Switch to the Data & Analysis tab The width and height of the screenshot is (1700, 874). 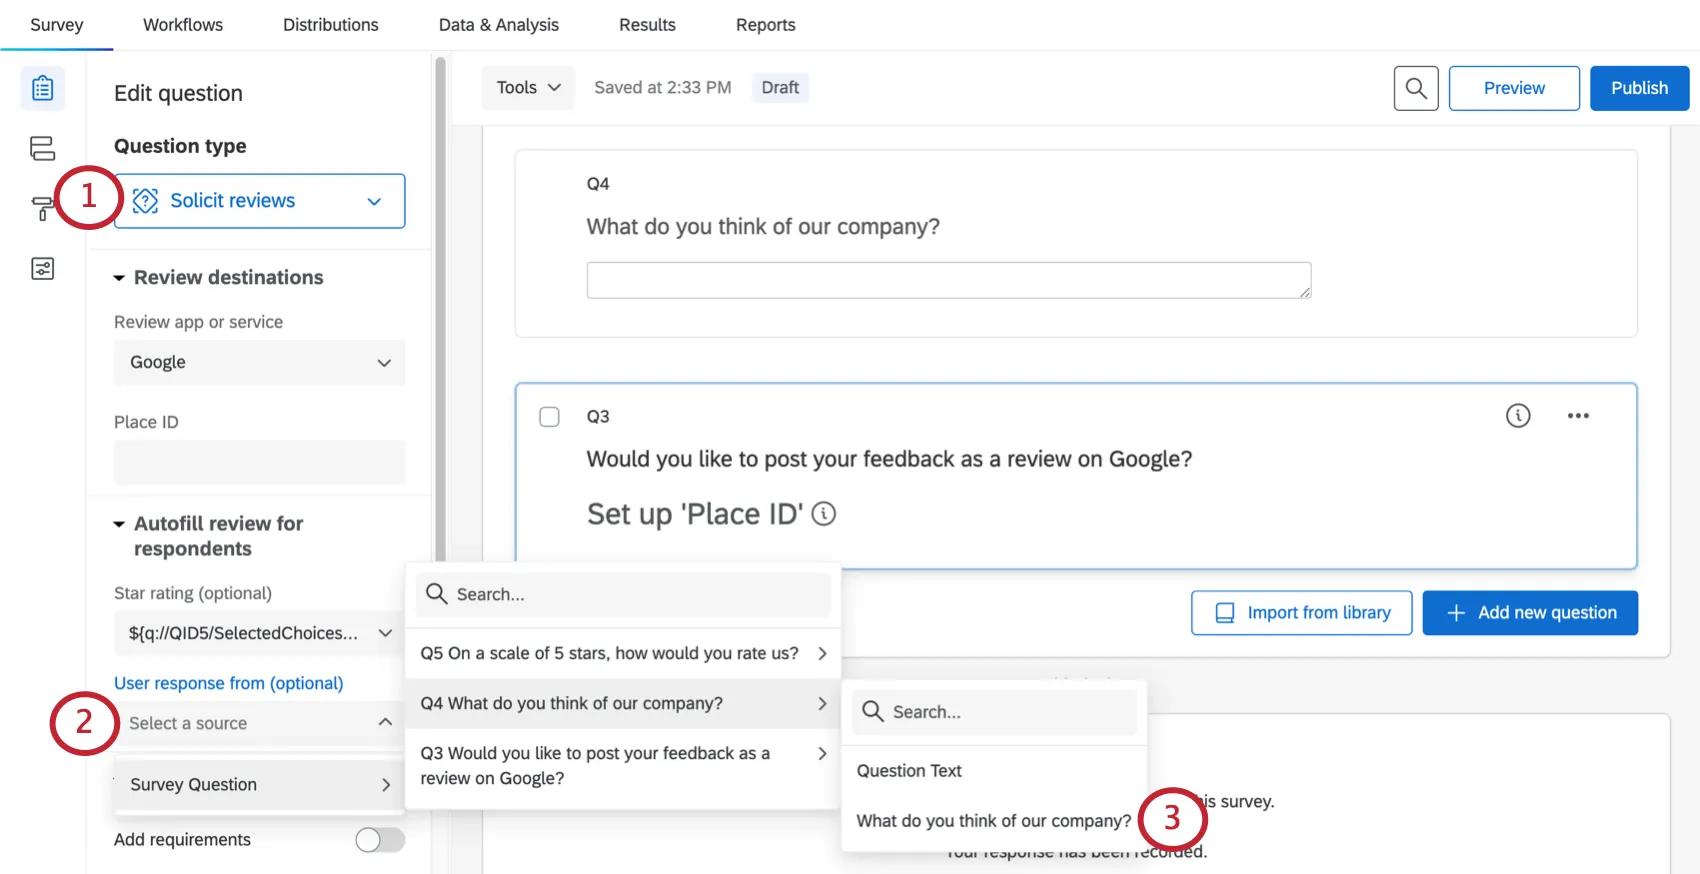coord(498,25)
